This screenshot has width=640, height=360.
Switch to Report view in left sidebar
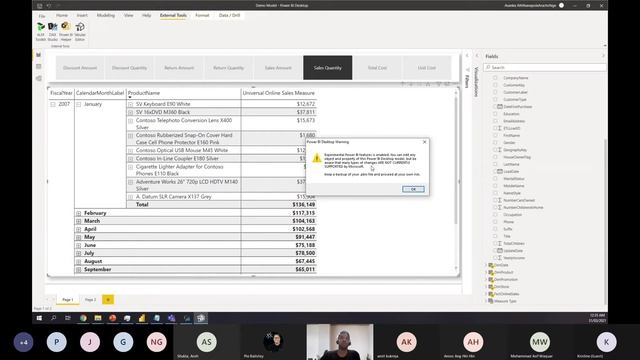[x=38, y=55]
